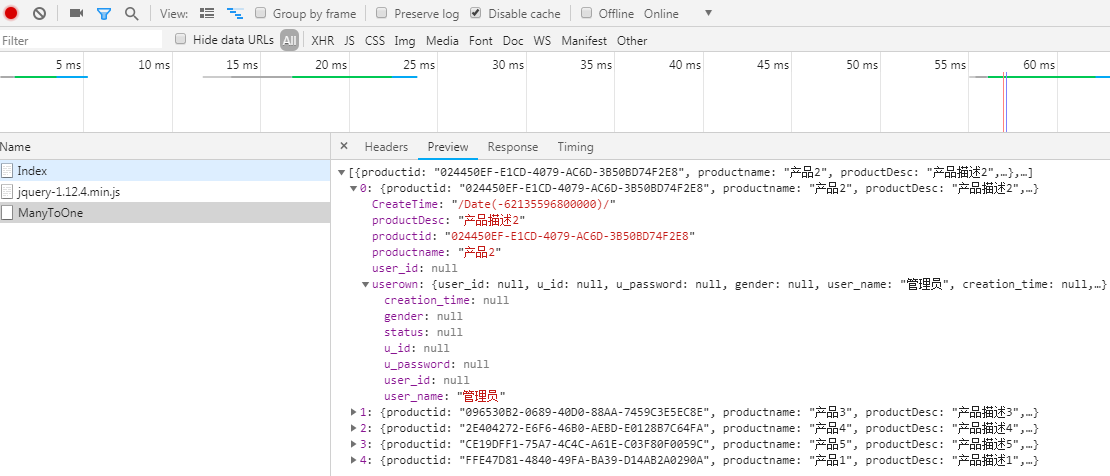Click the Index file icon
This screenshot has height=476, width=1110.
coord(7,171)
